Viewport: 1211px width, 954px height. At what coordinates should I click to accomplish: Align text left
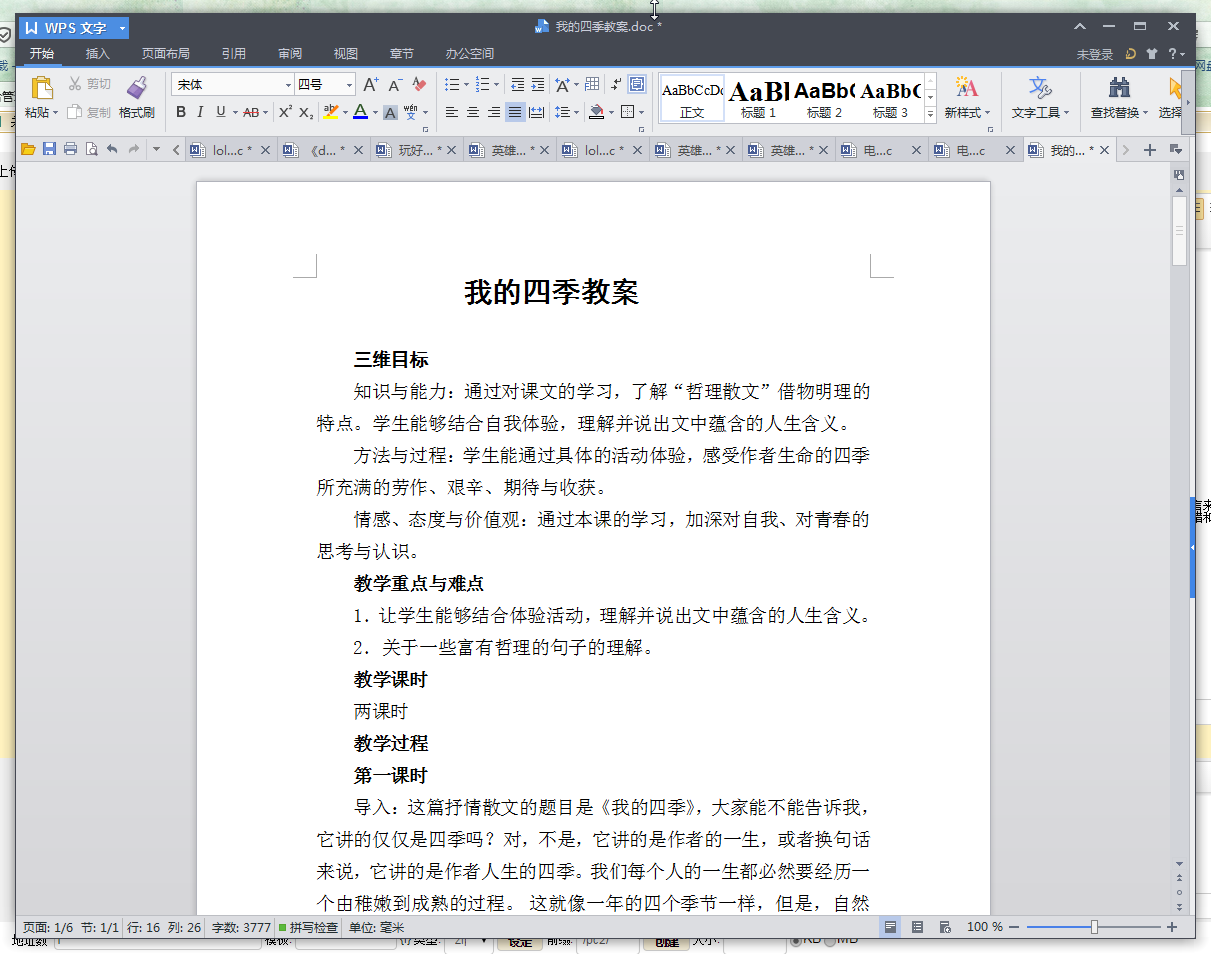coord(452,112)
